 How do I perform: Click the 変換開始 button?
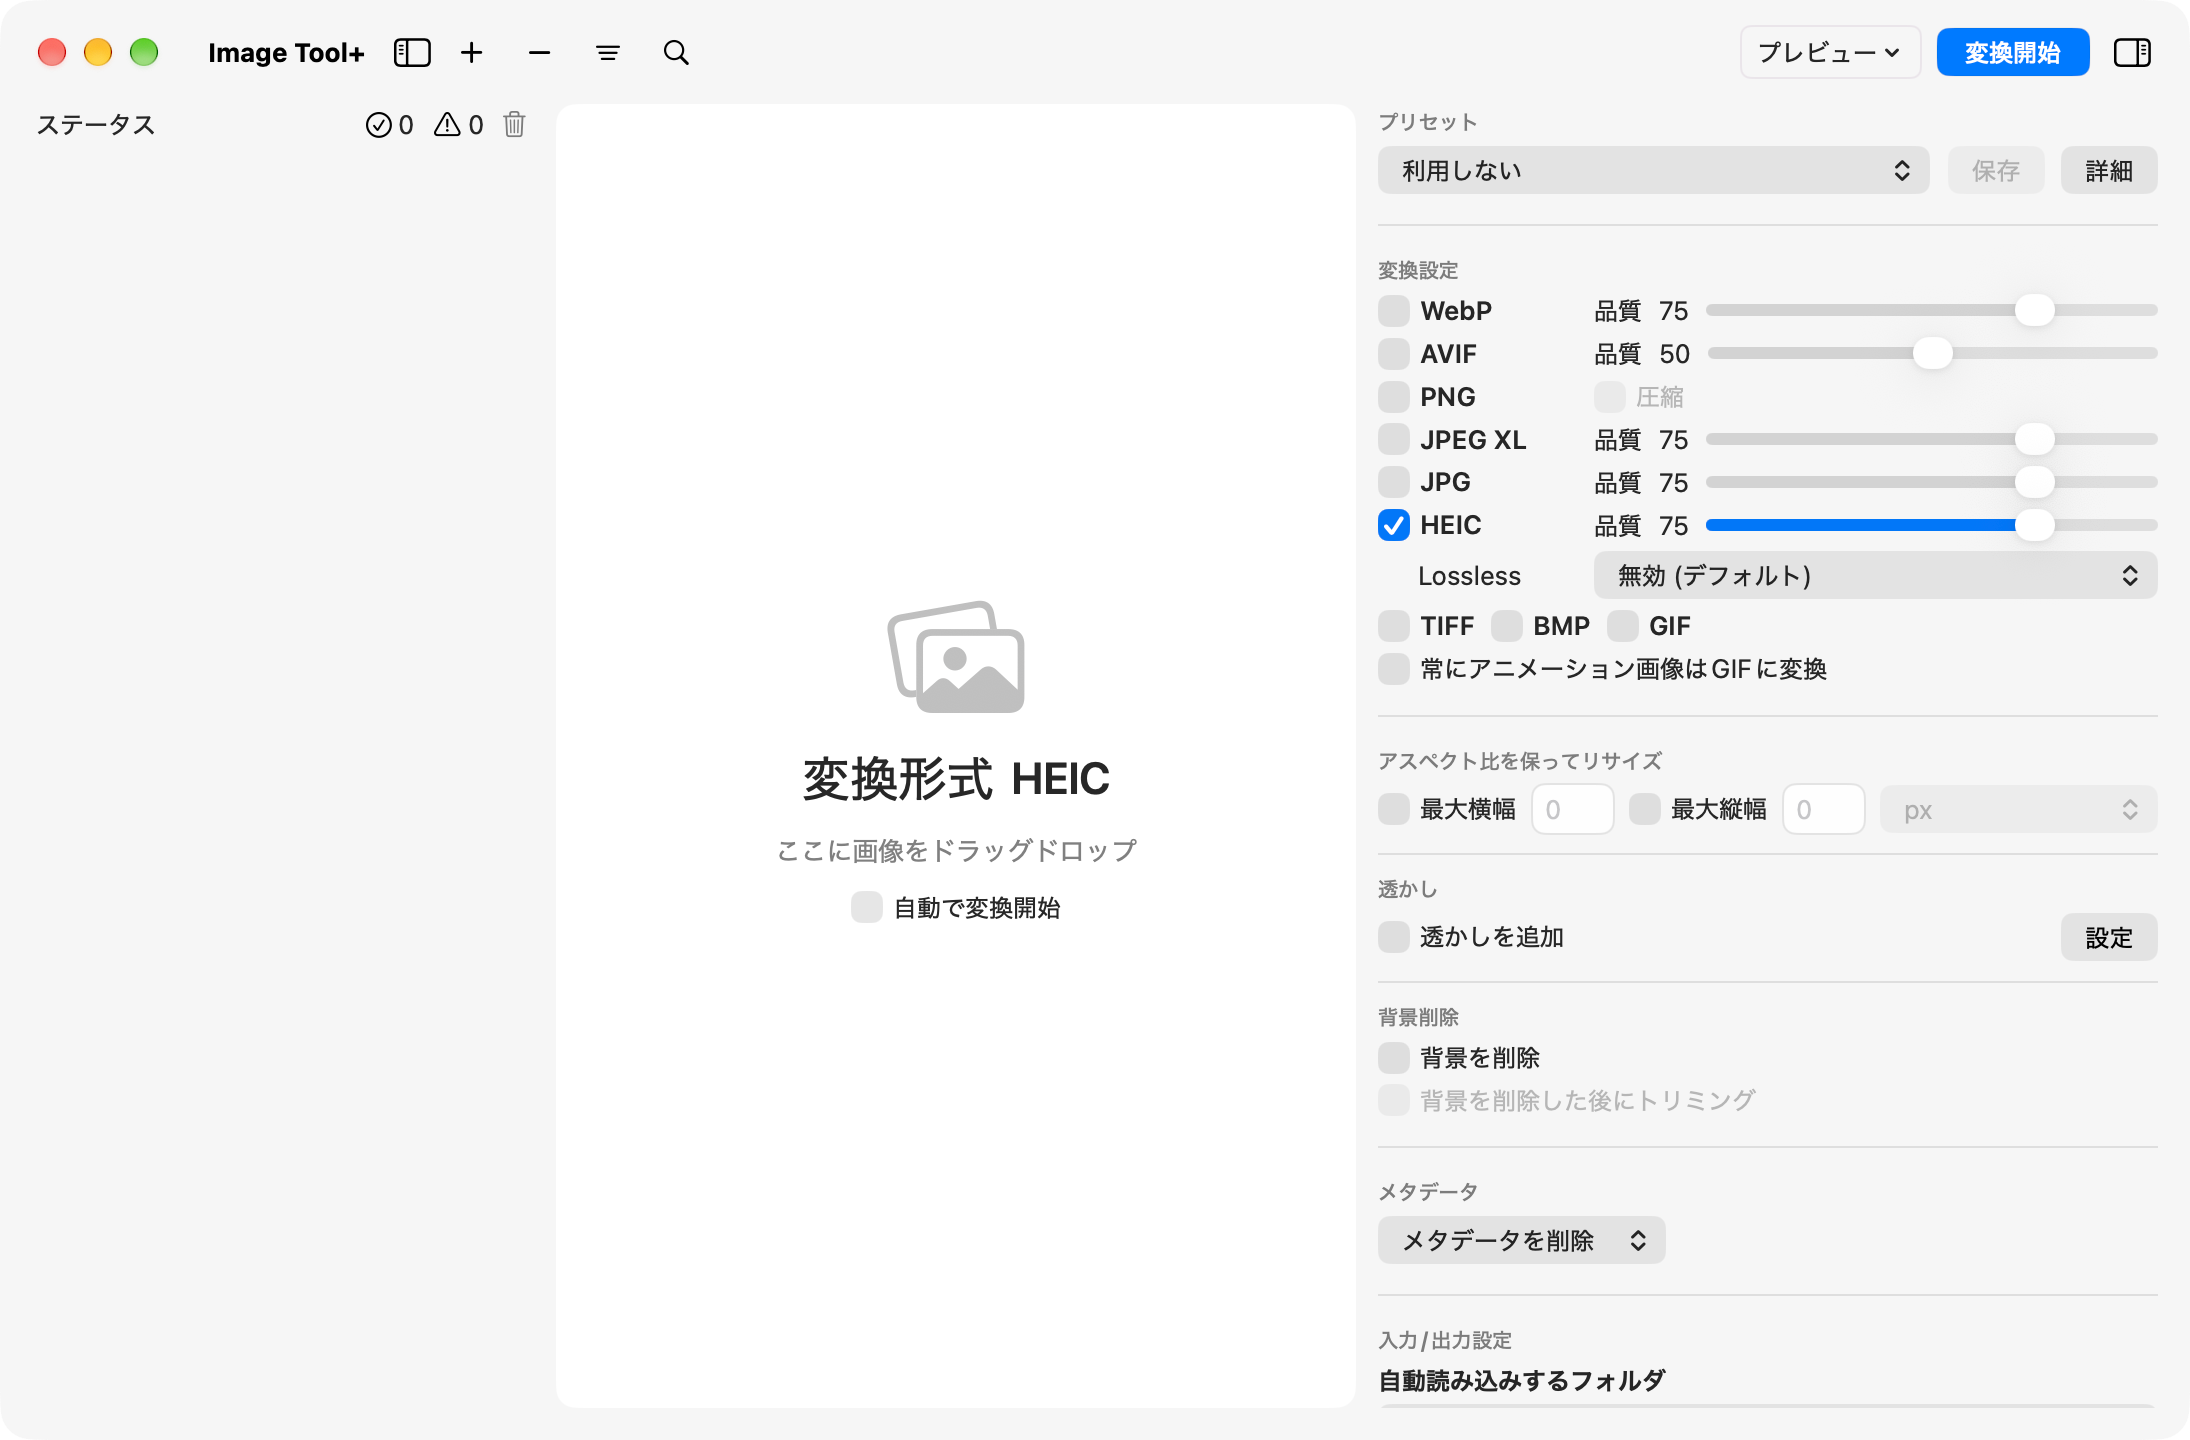coord(2013,53)
